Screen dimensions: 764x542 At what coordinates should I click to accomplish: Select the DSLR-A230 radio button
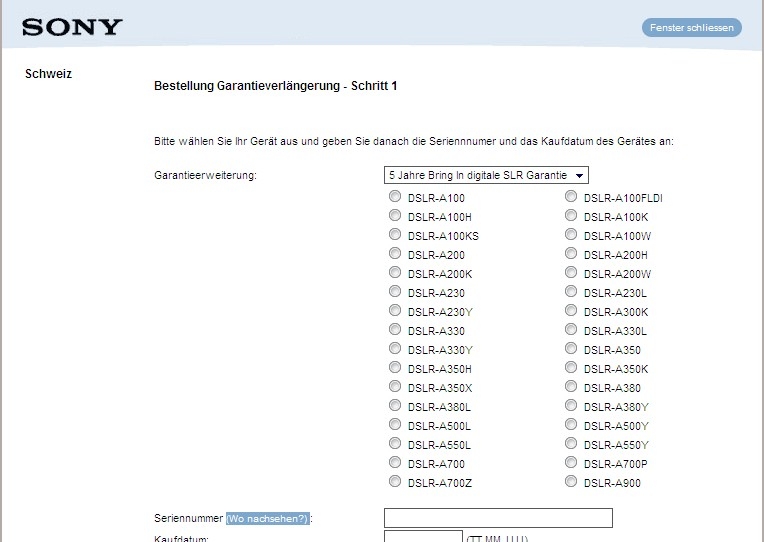point(395,291)
